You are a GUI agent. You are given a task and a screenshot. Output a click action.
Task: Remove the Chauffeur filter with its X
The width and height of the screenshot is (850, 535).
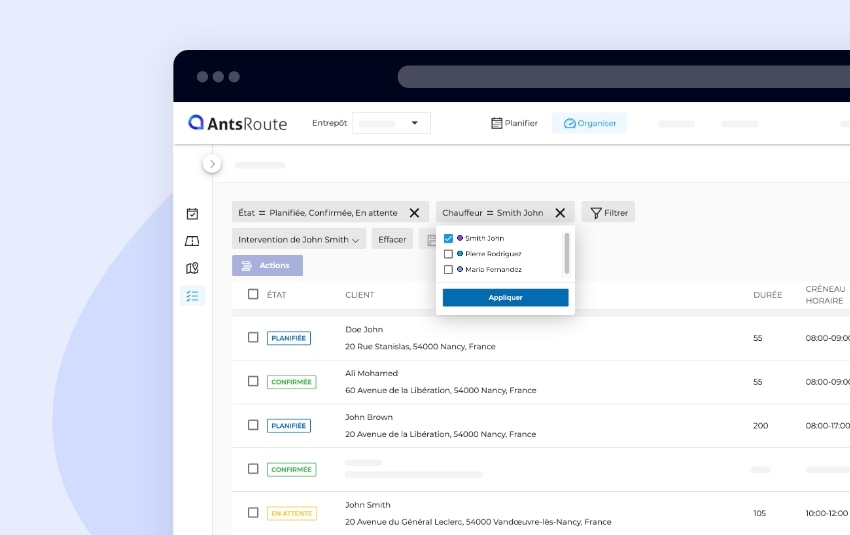click(560, 212)
